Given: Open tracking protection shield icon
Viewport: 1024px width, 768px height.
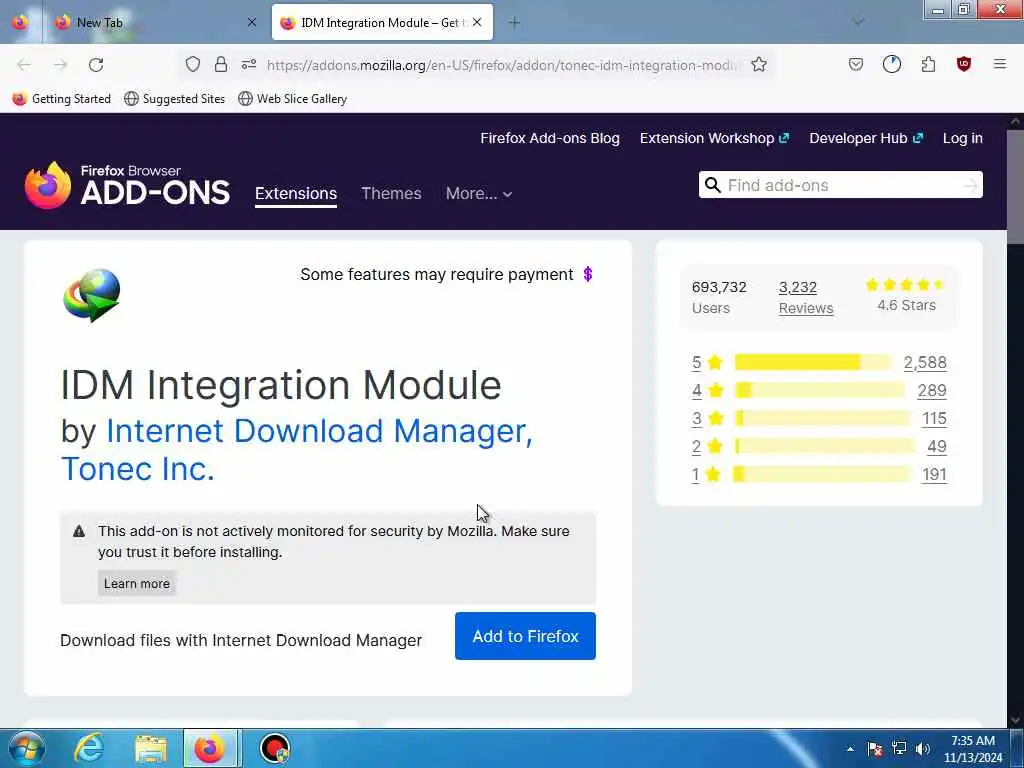Looking at the screenshot, I should click(x=193, y=64).
